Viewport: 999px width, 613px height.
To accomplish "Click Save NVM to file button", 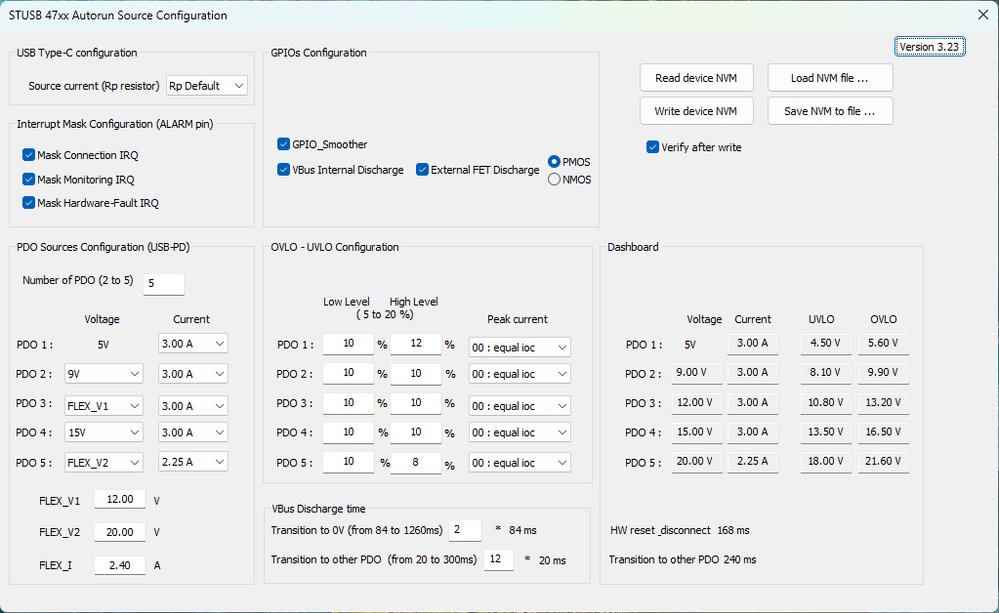I will 829,111.
